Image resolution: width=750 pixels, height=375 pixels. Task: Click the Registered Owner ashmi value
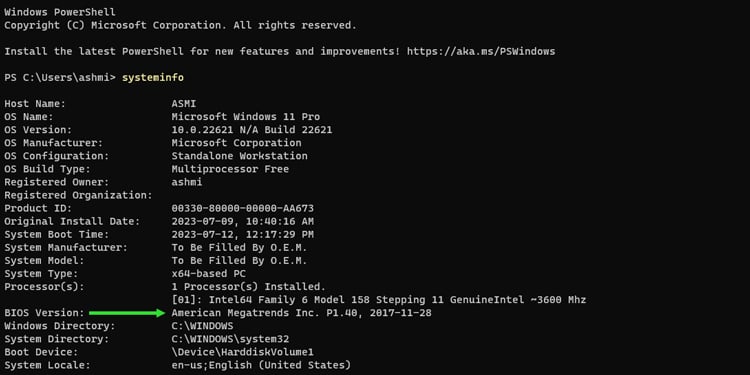(187, 182)
